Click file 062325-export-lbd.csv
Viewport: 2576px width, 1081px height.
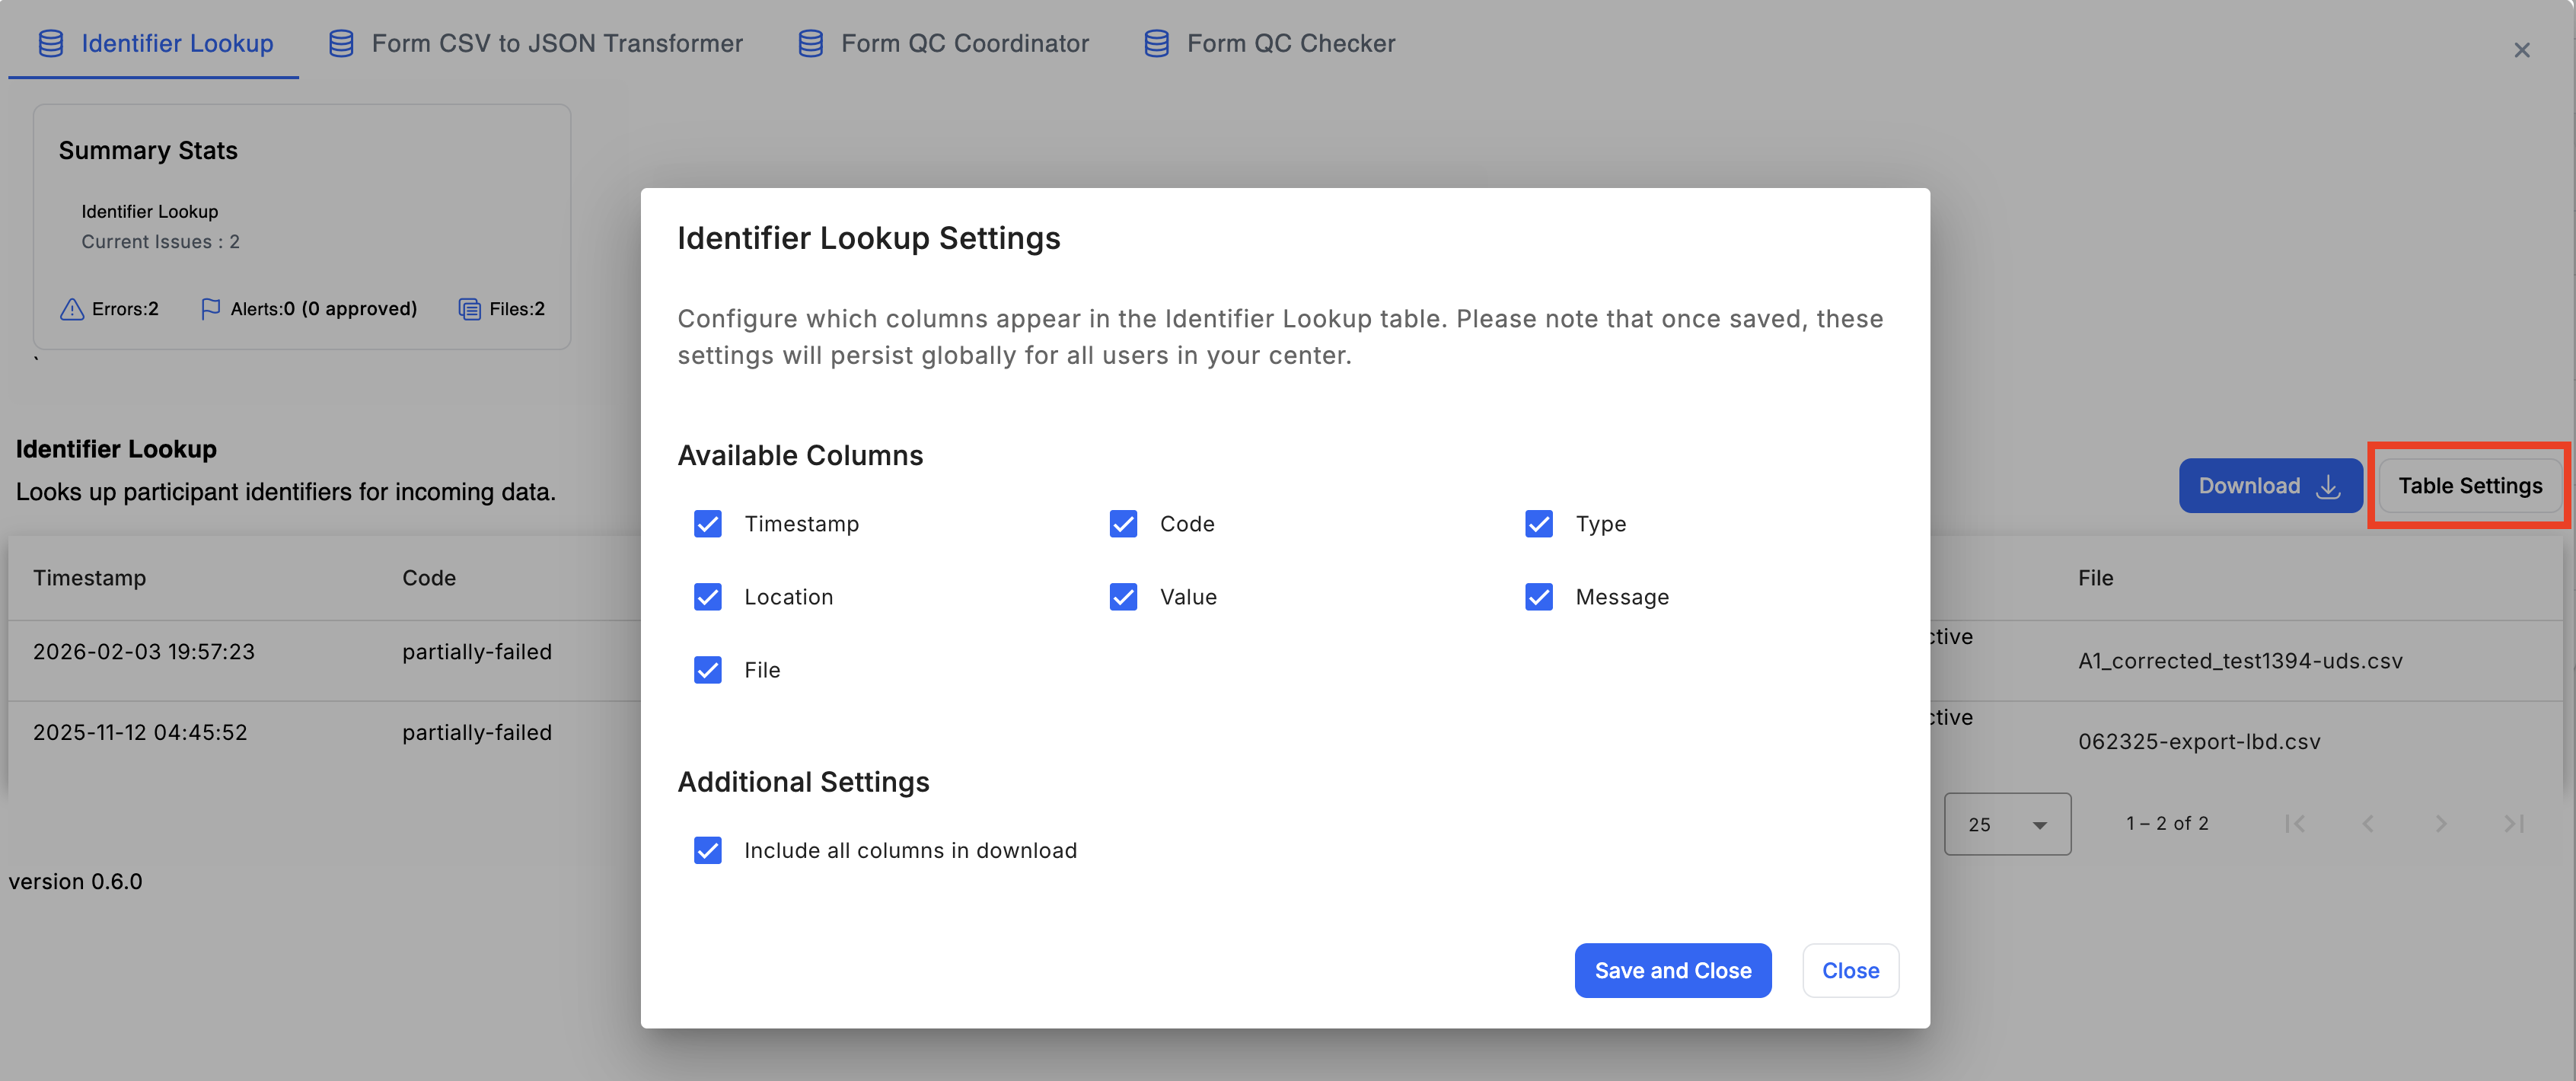coord(2199,742)
